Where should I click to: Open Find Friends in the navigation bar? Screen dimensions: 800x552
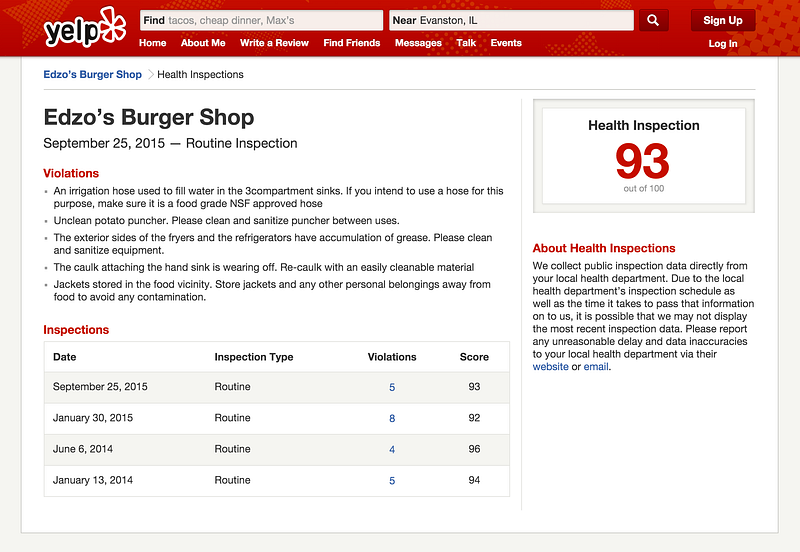pos(352,43)
